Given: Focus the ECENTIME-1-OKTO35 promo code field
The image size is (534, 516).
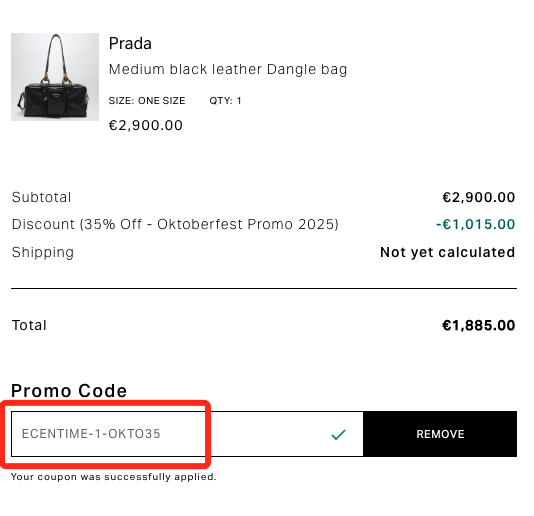Looking at the screenshot, I should tap(187, 434).
